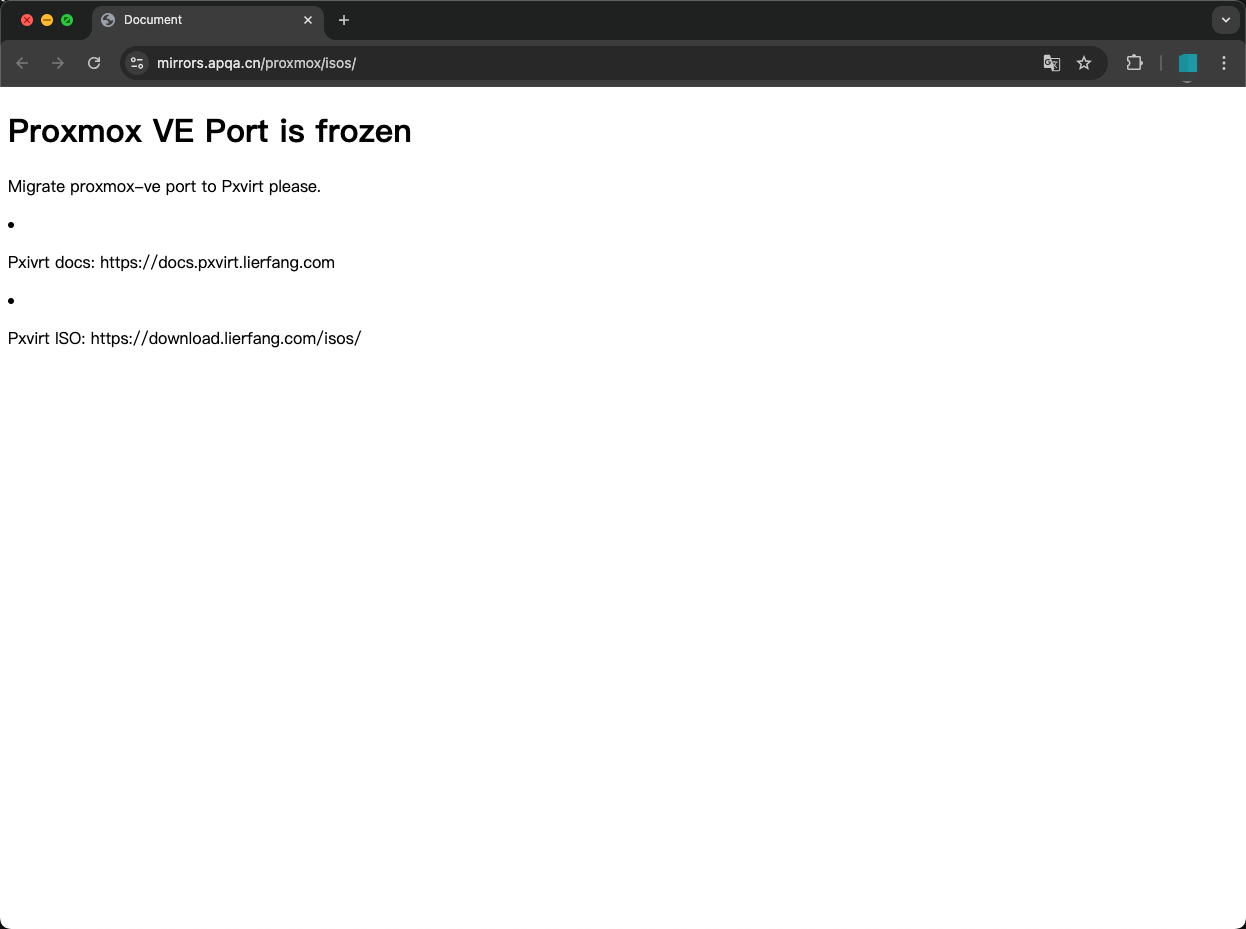1246x929 pixels.
Task: Expand the tab search chevron
Action: point(1225,20)
